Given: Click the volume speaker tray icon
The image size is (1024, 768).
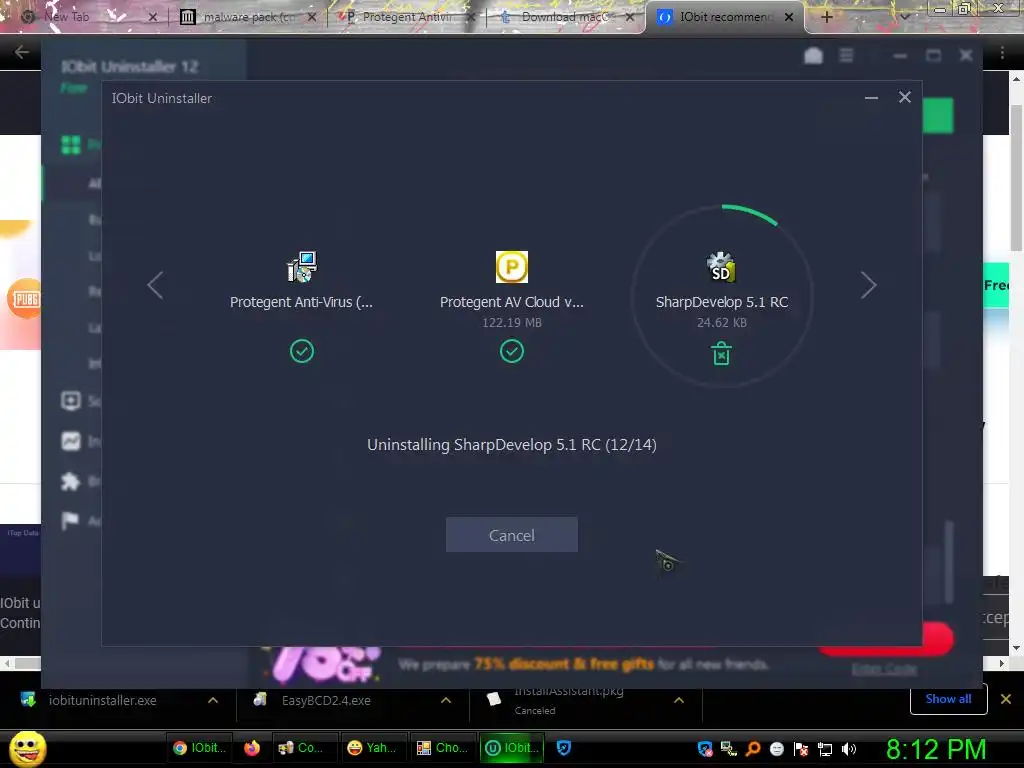Looking at the screenshot, I should coord(848,749).
